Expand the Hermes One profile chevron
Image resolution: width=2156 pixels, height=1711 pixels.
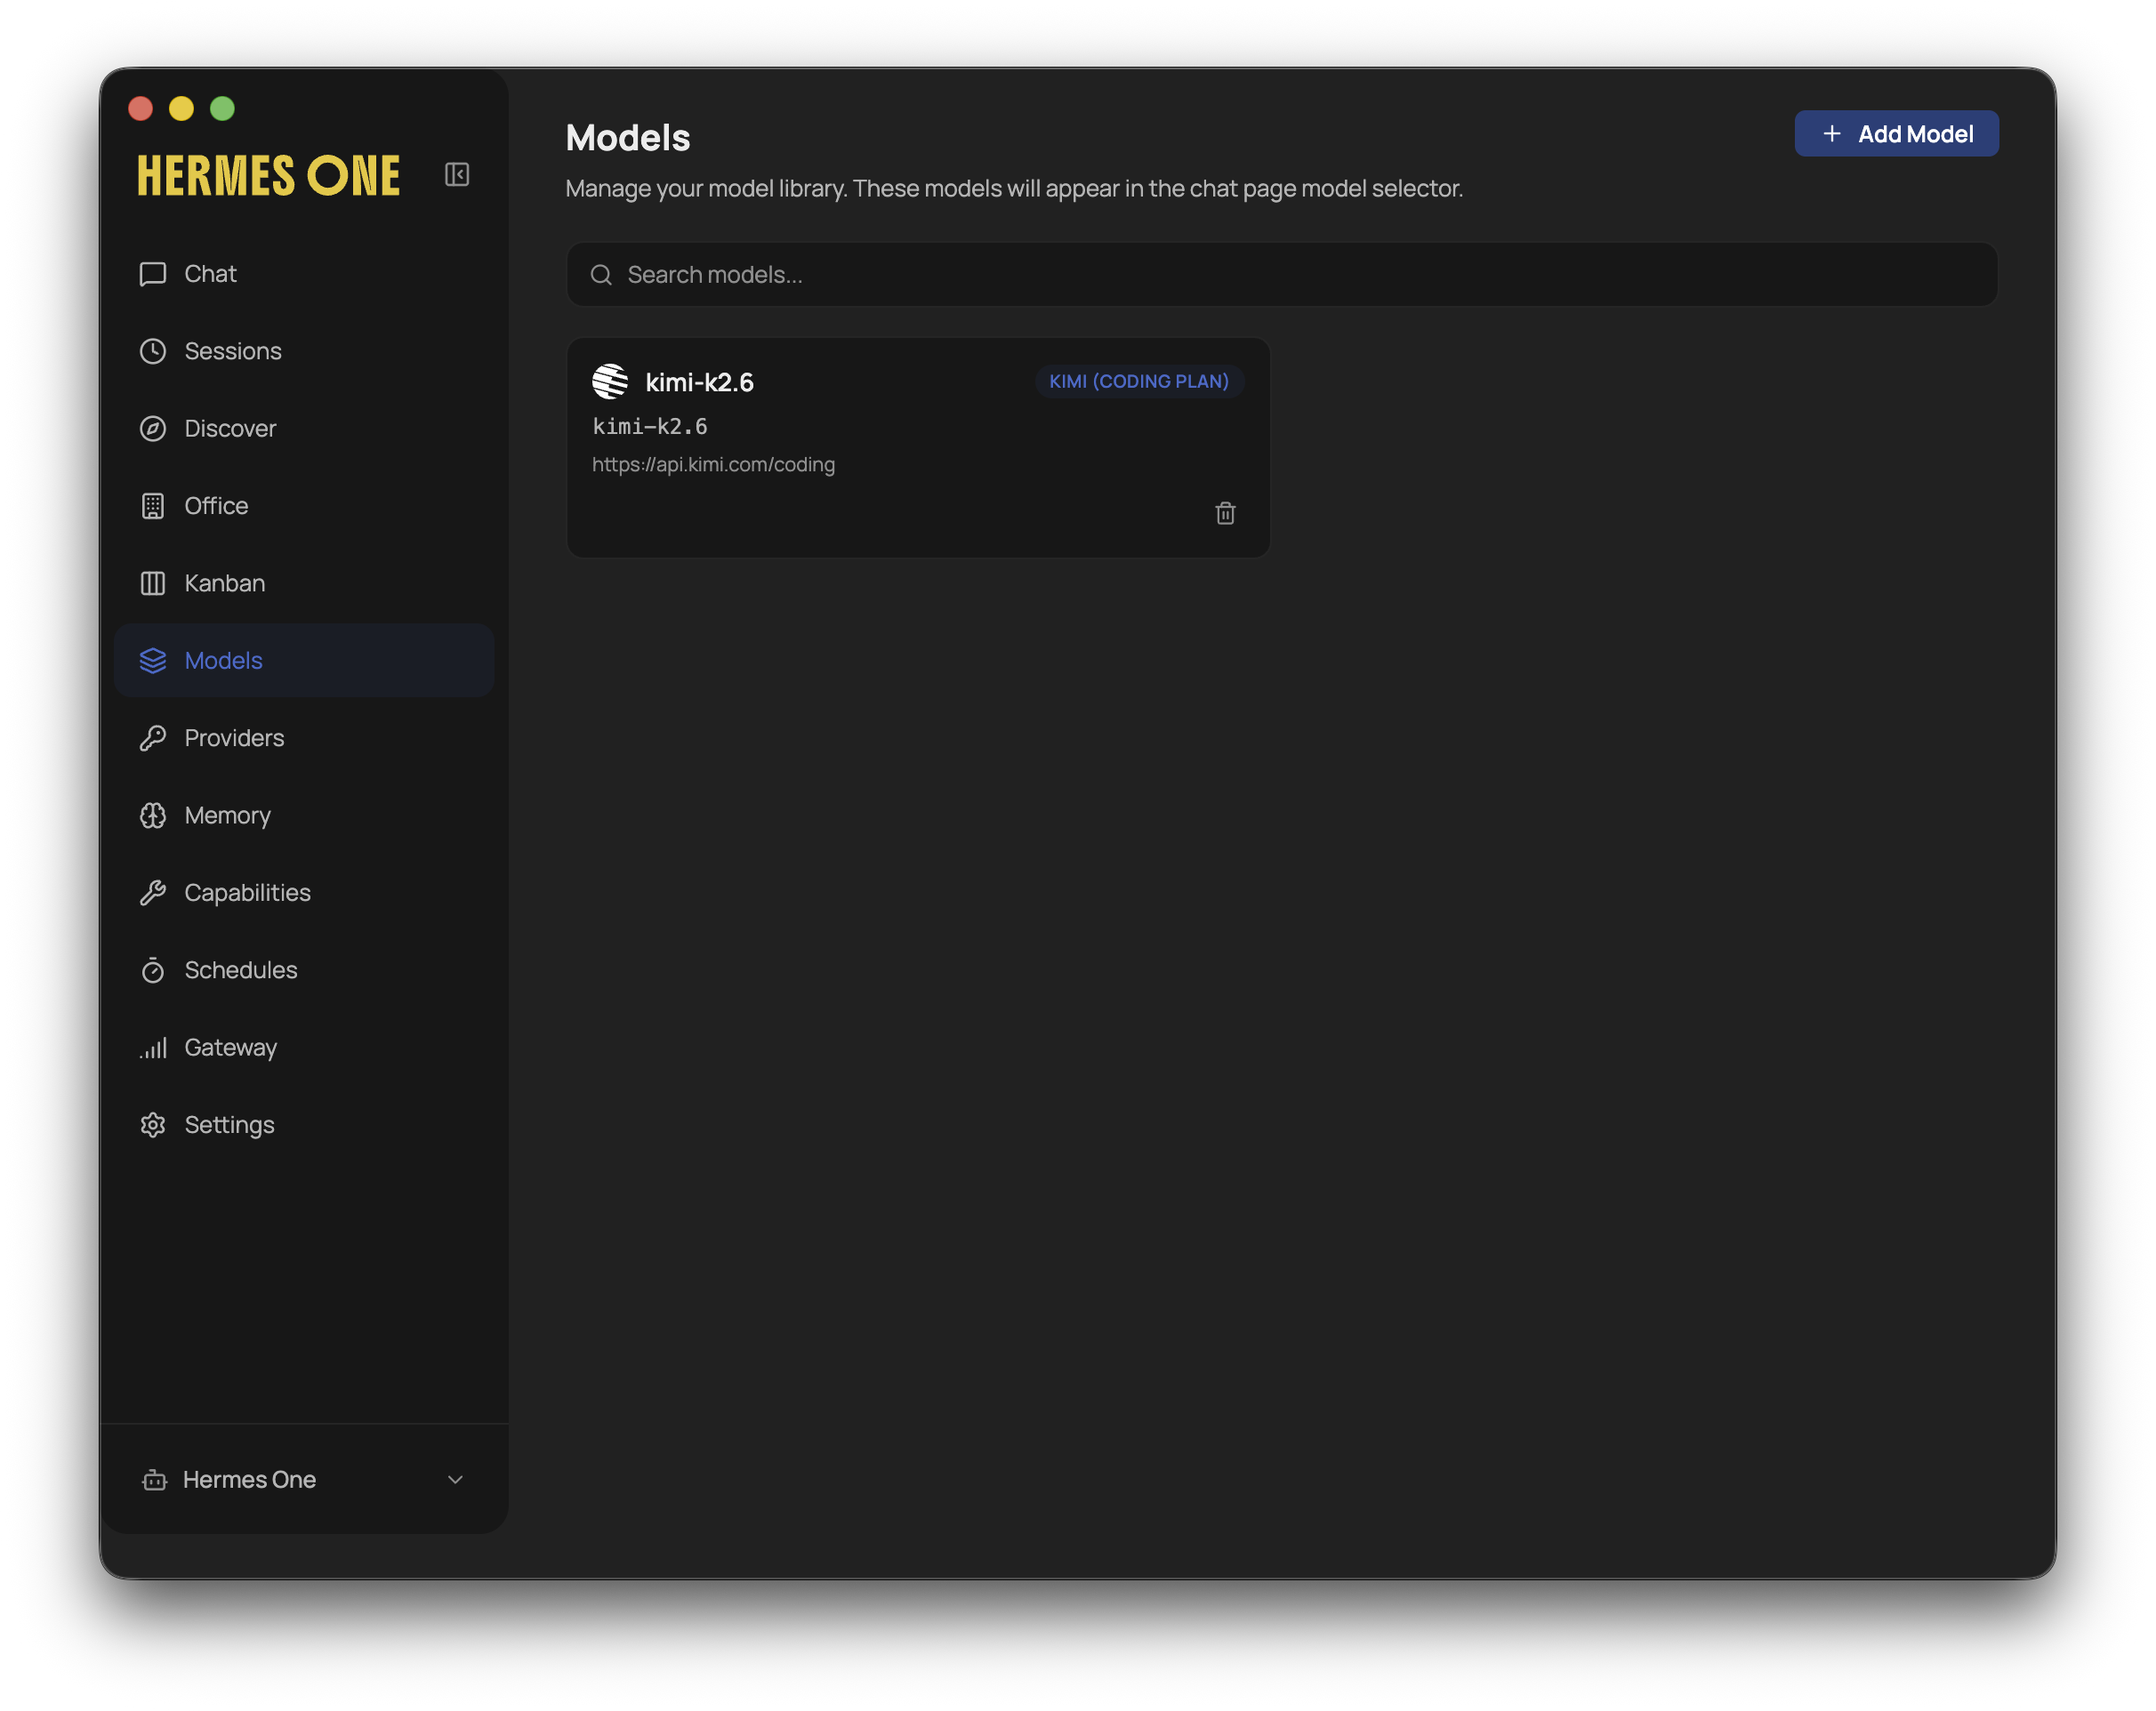point(455,1479)
